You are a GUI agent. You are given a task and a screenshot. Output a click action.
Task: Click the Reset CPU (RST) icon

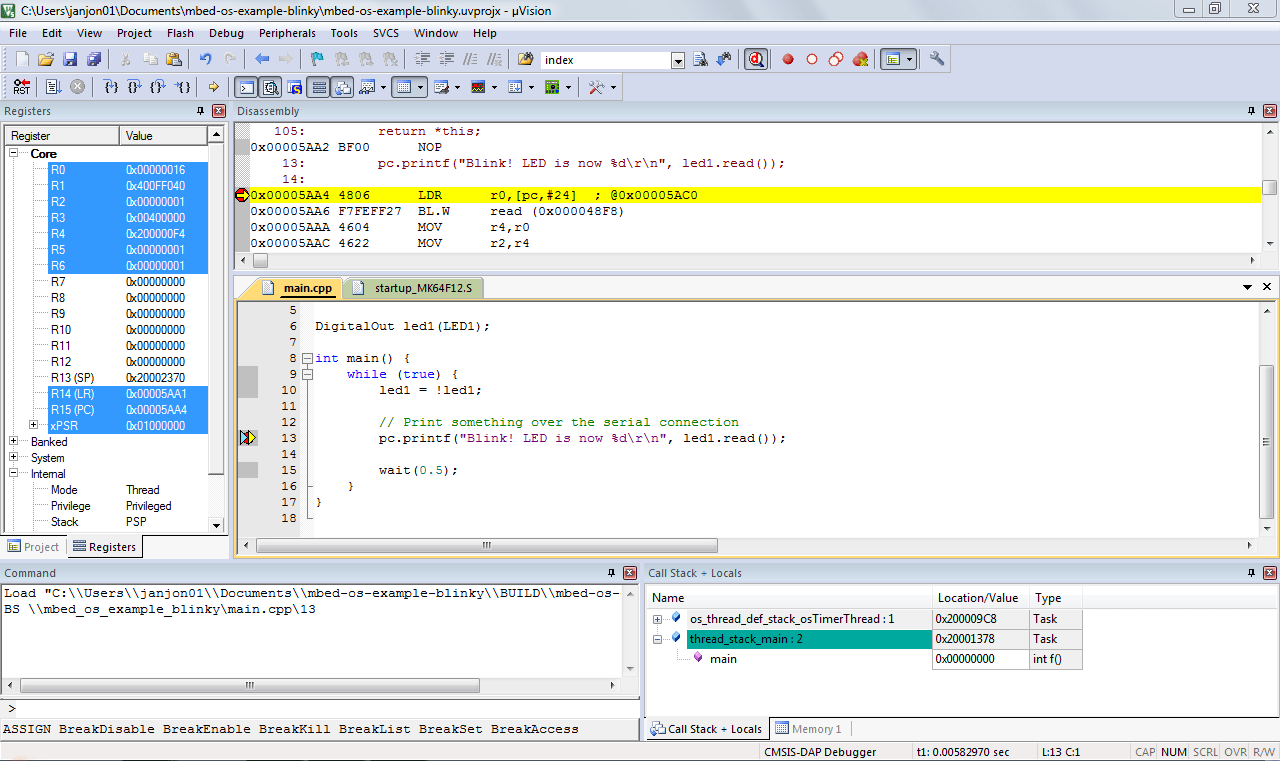click(20, 87)
